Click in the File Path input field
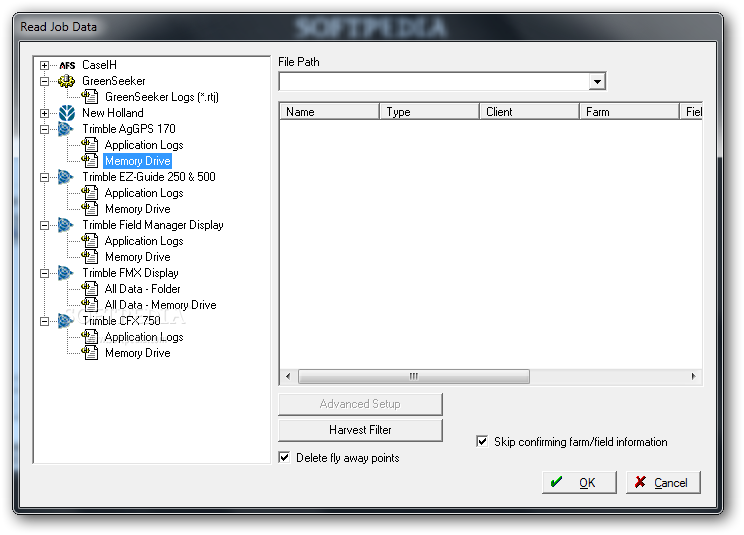Screen dimensions: 744x535 (x=435, y=82)
